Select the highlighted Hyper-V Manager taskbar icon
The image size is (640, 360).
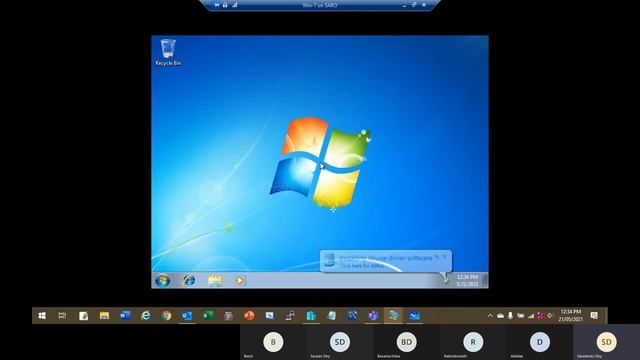[x=393, y=316]
